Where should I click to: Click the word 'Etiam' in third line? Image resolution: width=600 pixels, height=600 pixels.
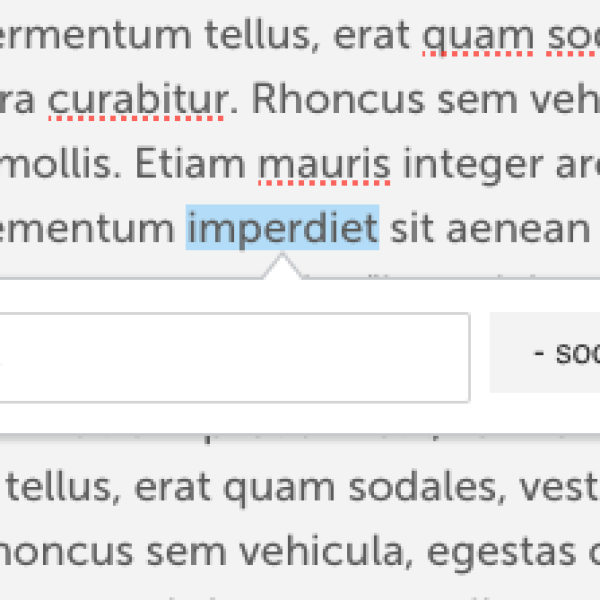click(x=204, y=164)
